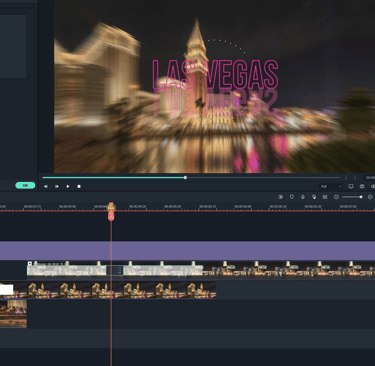Image resolution: width=375 pixels, height=366 pixels.
Task: Click the red playhead marker on ruler
Action: [x=111, y=211]
